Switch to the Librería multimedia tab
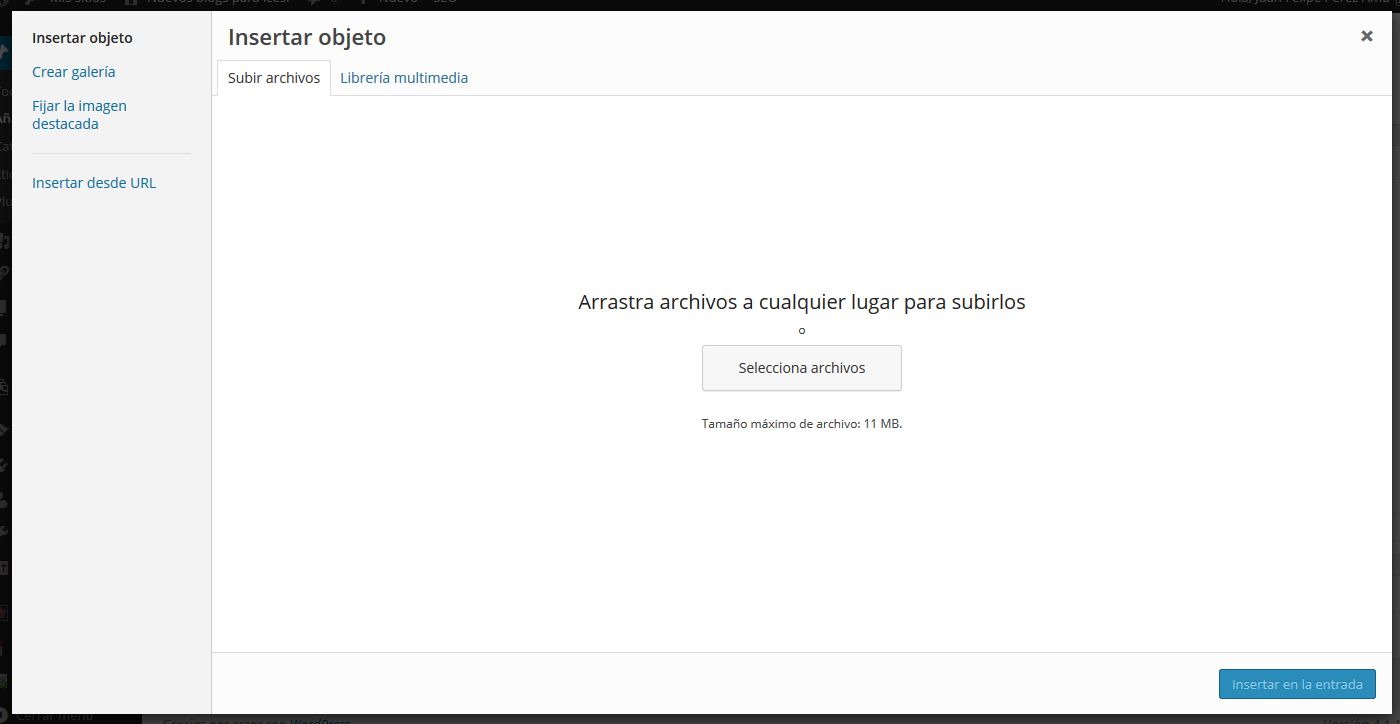Screen dimensions: 1400x724 (404, 78)
